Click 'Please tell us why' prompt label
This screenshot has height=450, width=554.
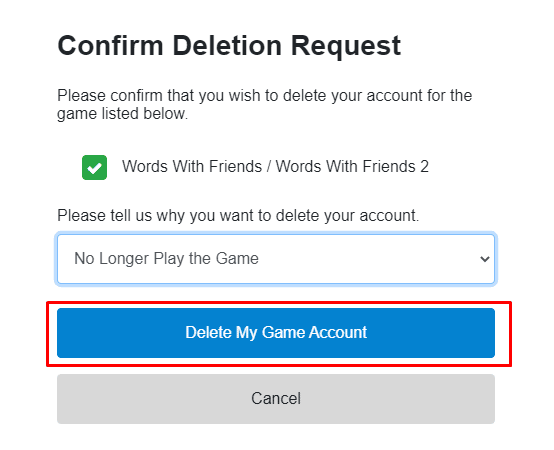point(238,215)
